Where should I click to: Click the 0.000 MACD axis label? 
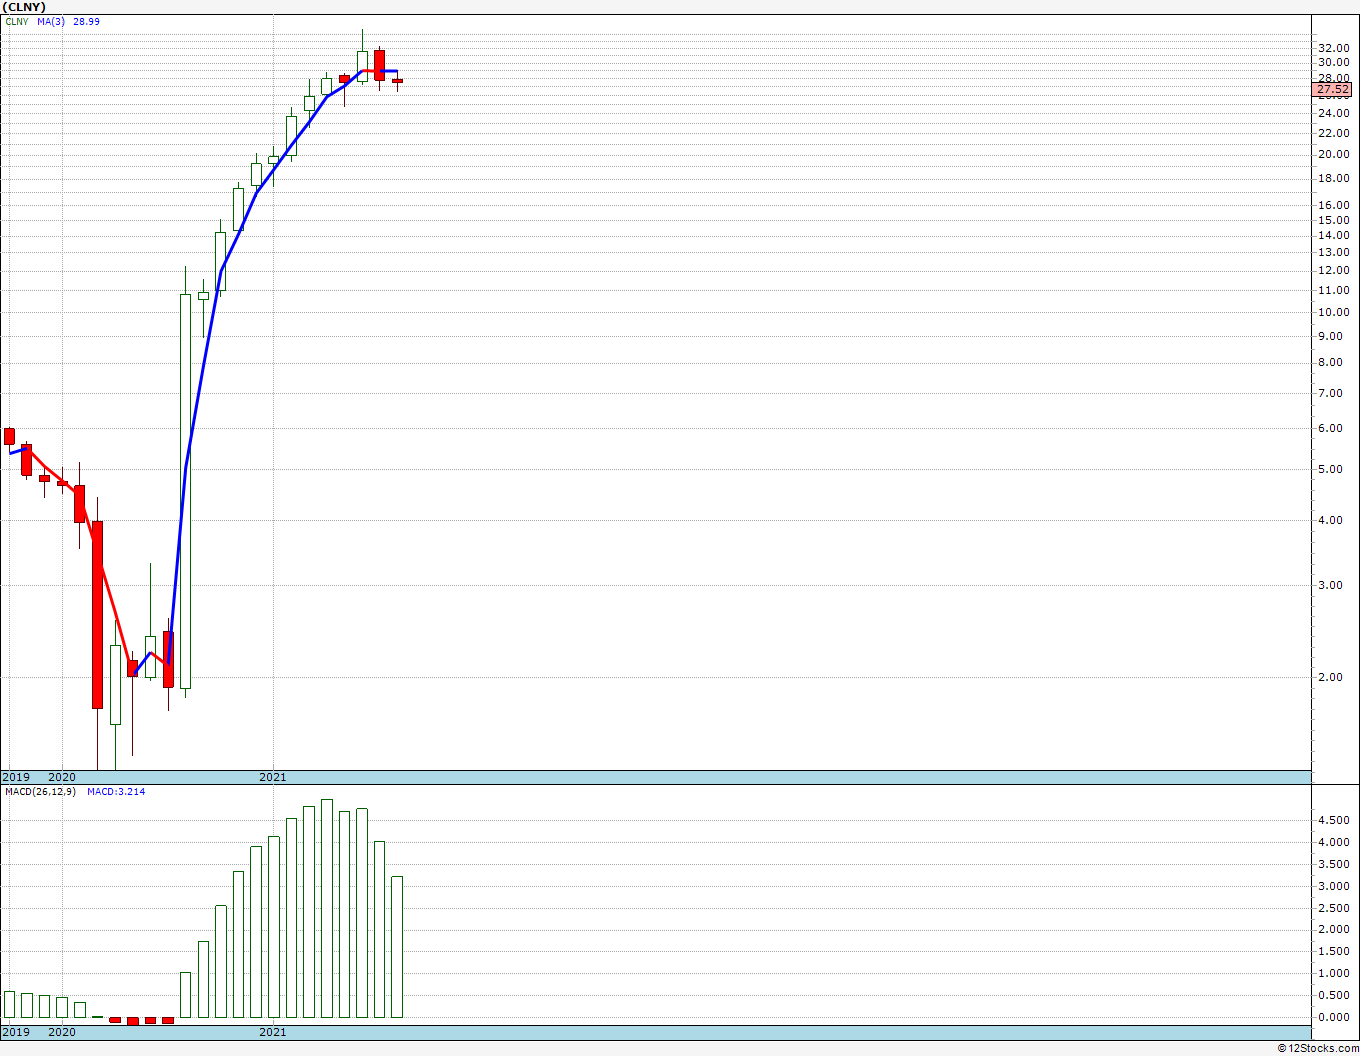[x=1334, y=1018]
